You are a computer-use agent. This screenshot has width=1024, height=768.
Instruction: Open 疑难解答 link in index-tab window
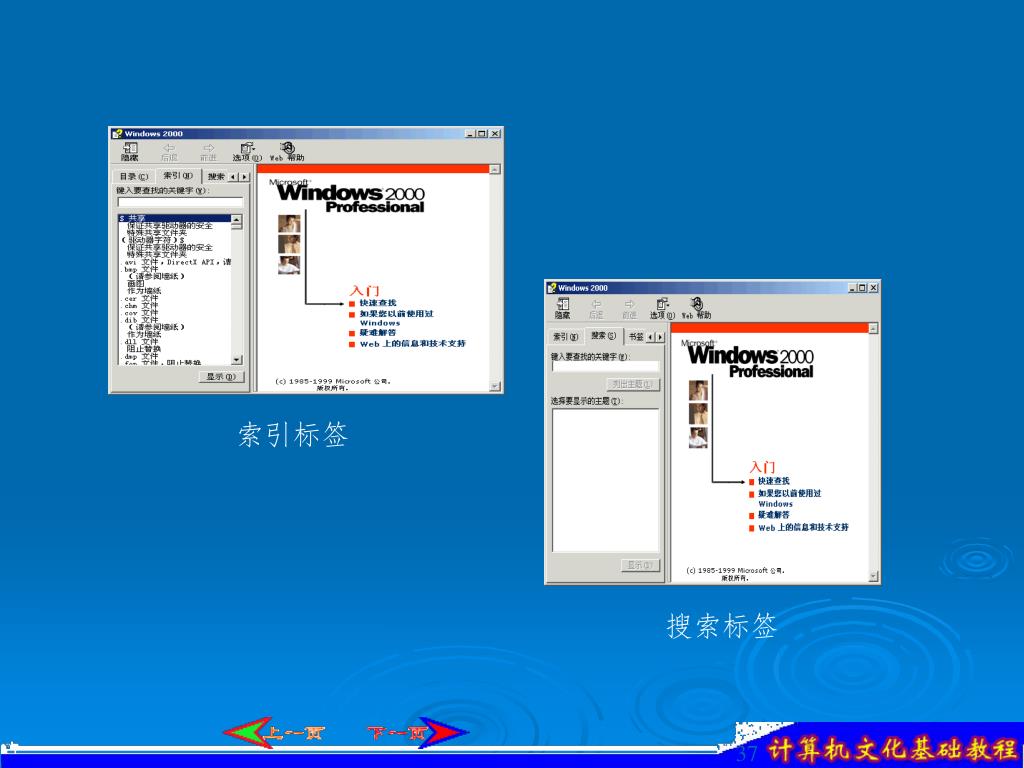(378, 333)
